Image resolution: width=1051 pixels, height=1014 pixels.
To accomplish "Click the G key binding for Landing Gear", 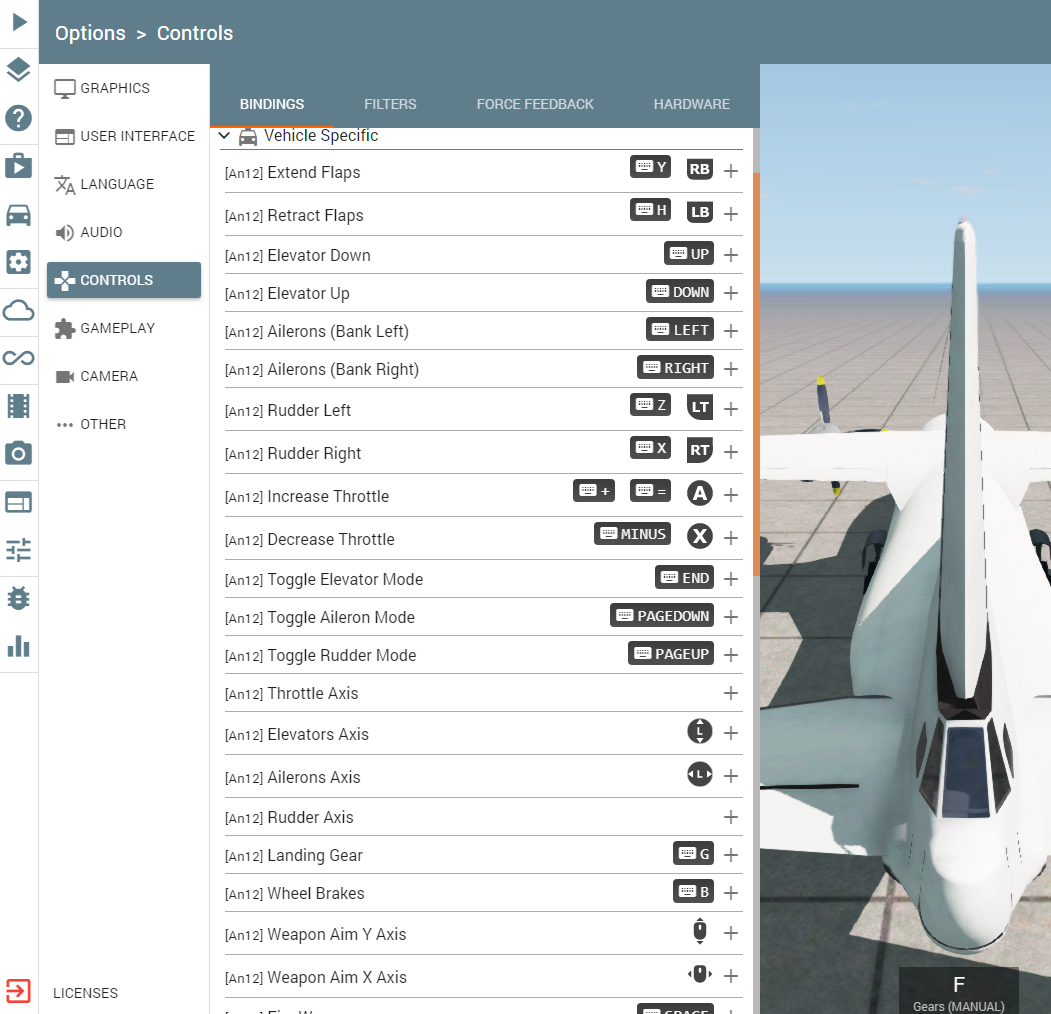I will pyautogui.click(x=693, y=853).
